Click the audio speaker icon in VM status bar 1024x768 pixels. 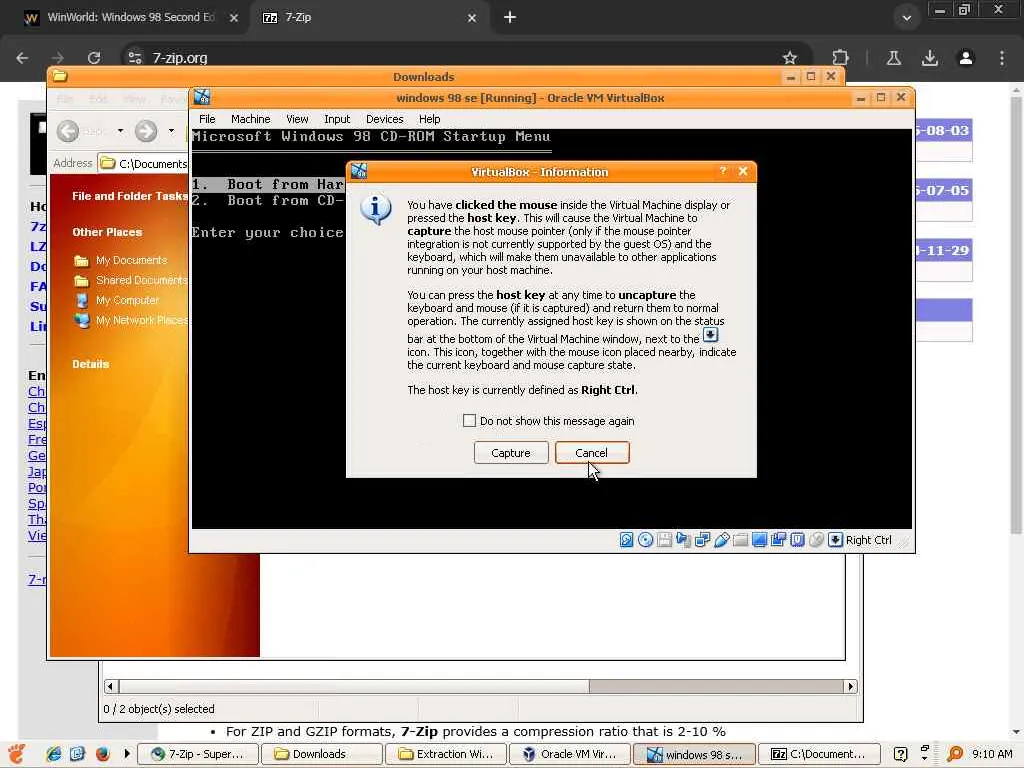[683, 539]
